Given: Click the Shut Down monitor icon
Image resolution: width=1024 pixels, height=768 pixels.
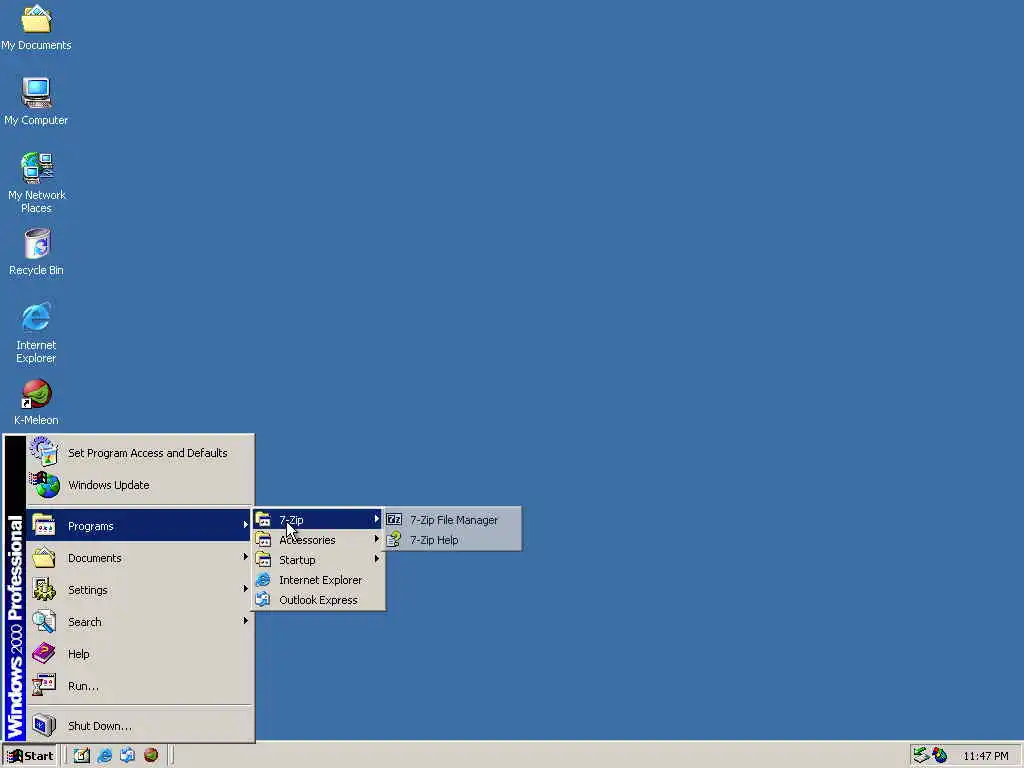Looking at the screenshot, I should (x=44, y=726).
